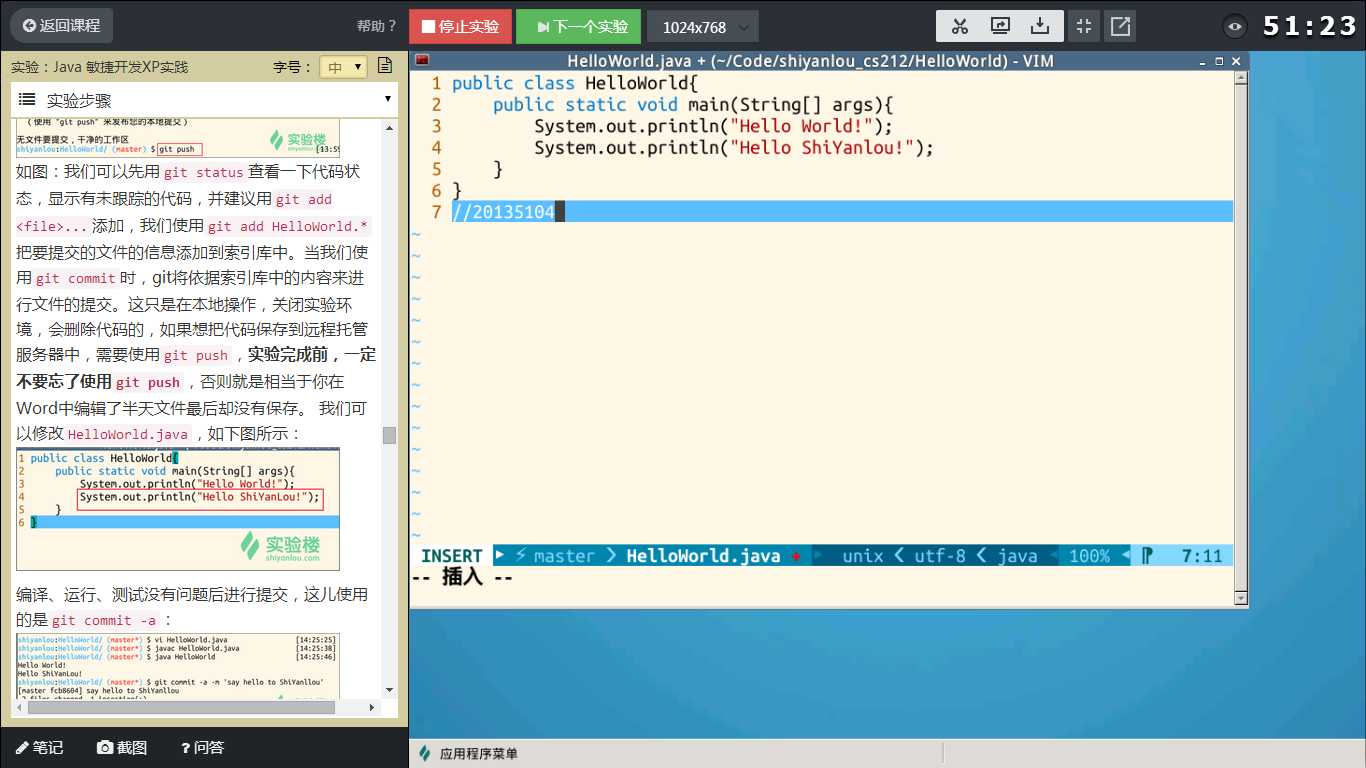Click the utf-8 encoding indicator
1366x768 pixels.
(940, 556)
